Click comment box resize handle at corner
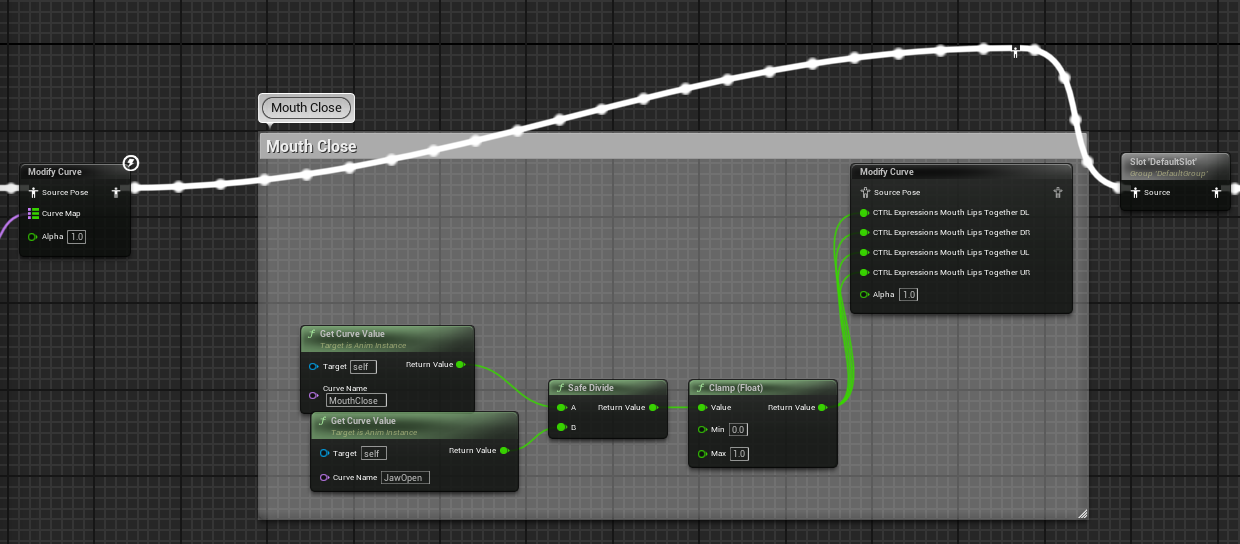Viewport: 1240px width, 544px height. [x=1081, y=513]
